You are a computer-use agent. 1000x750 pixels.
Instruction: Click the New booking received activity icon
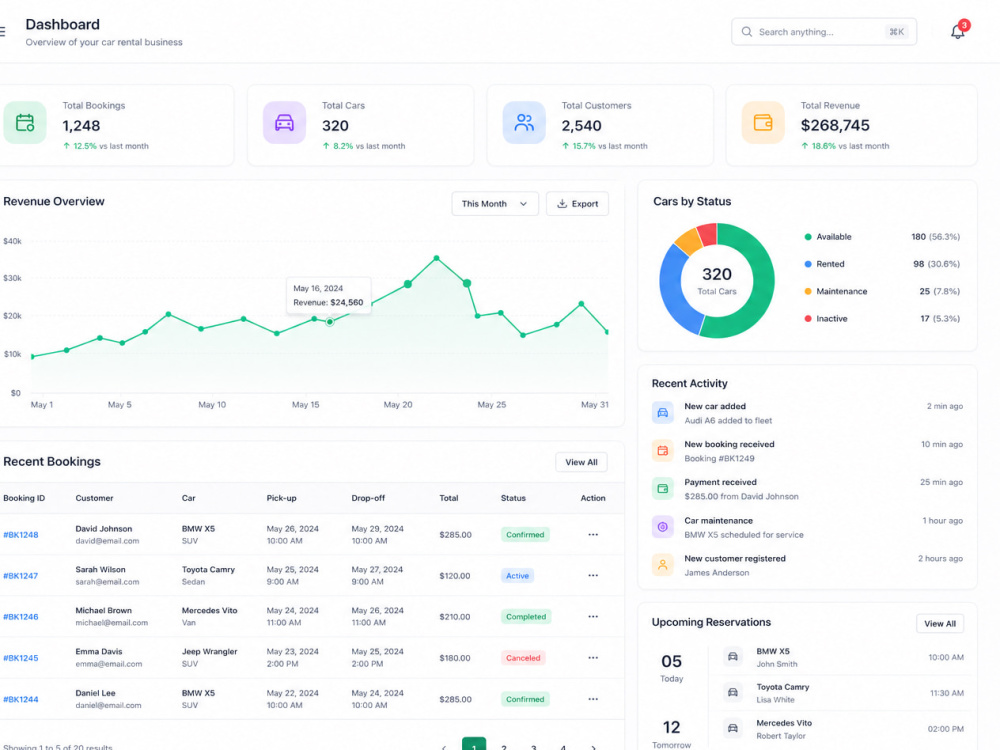point(663,451)
